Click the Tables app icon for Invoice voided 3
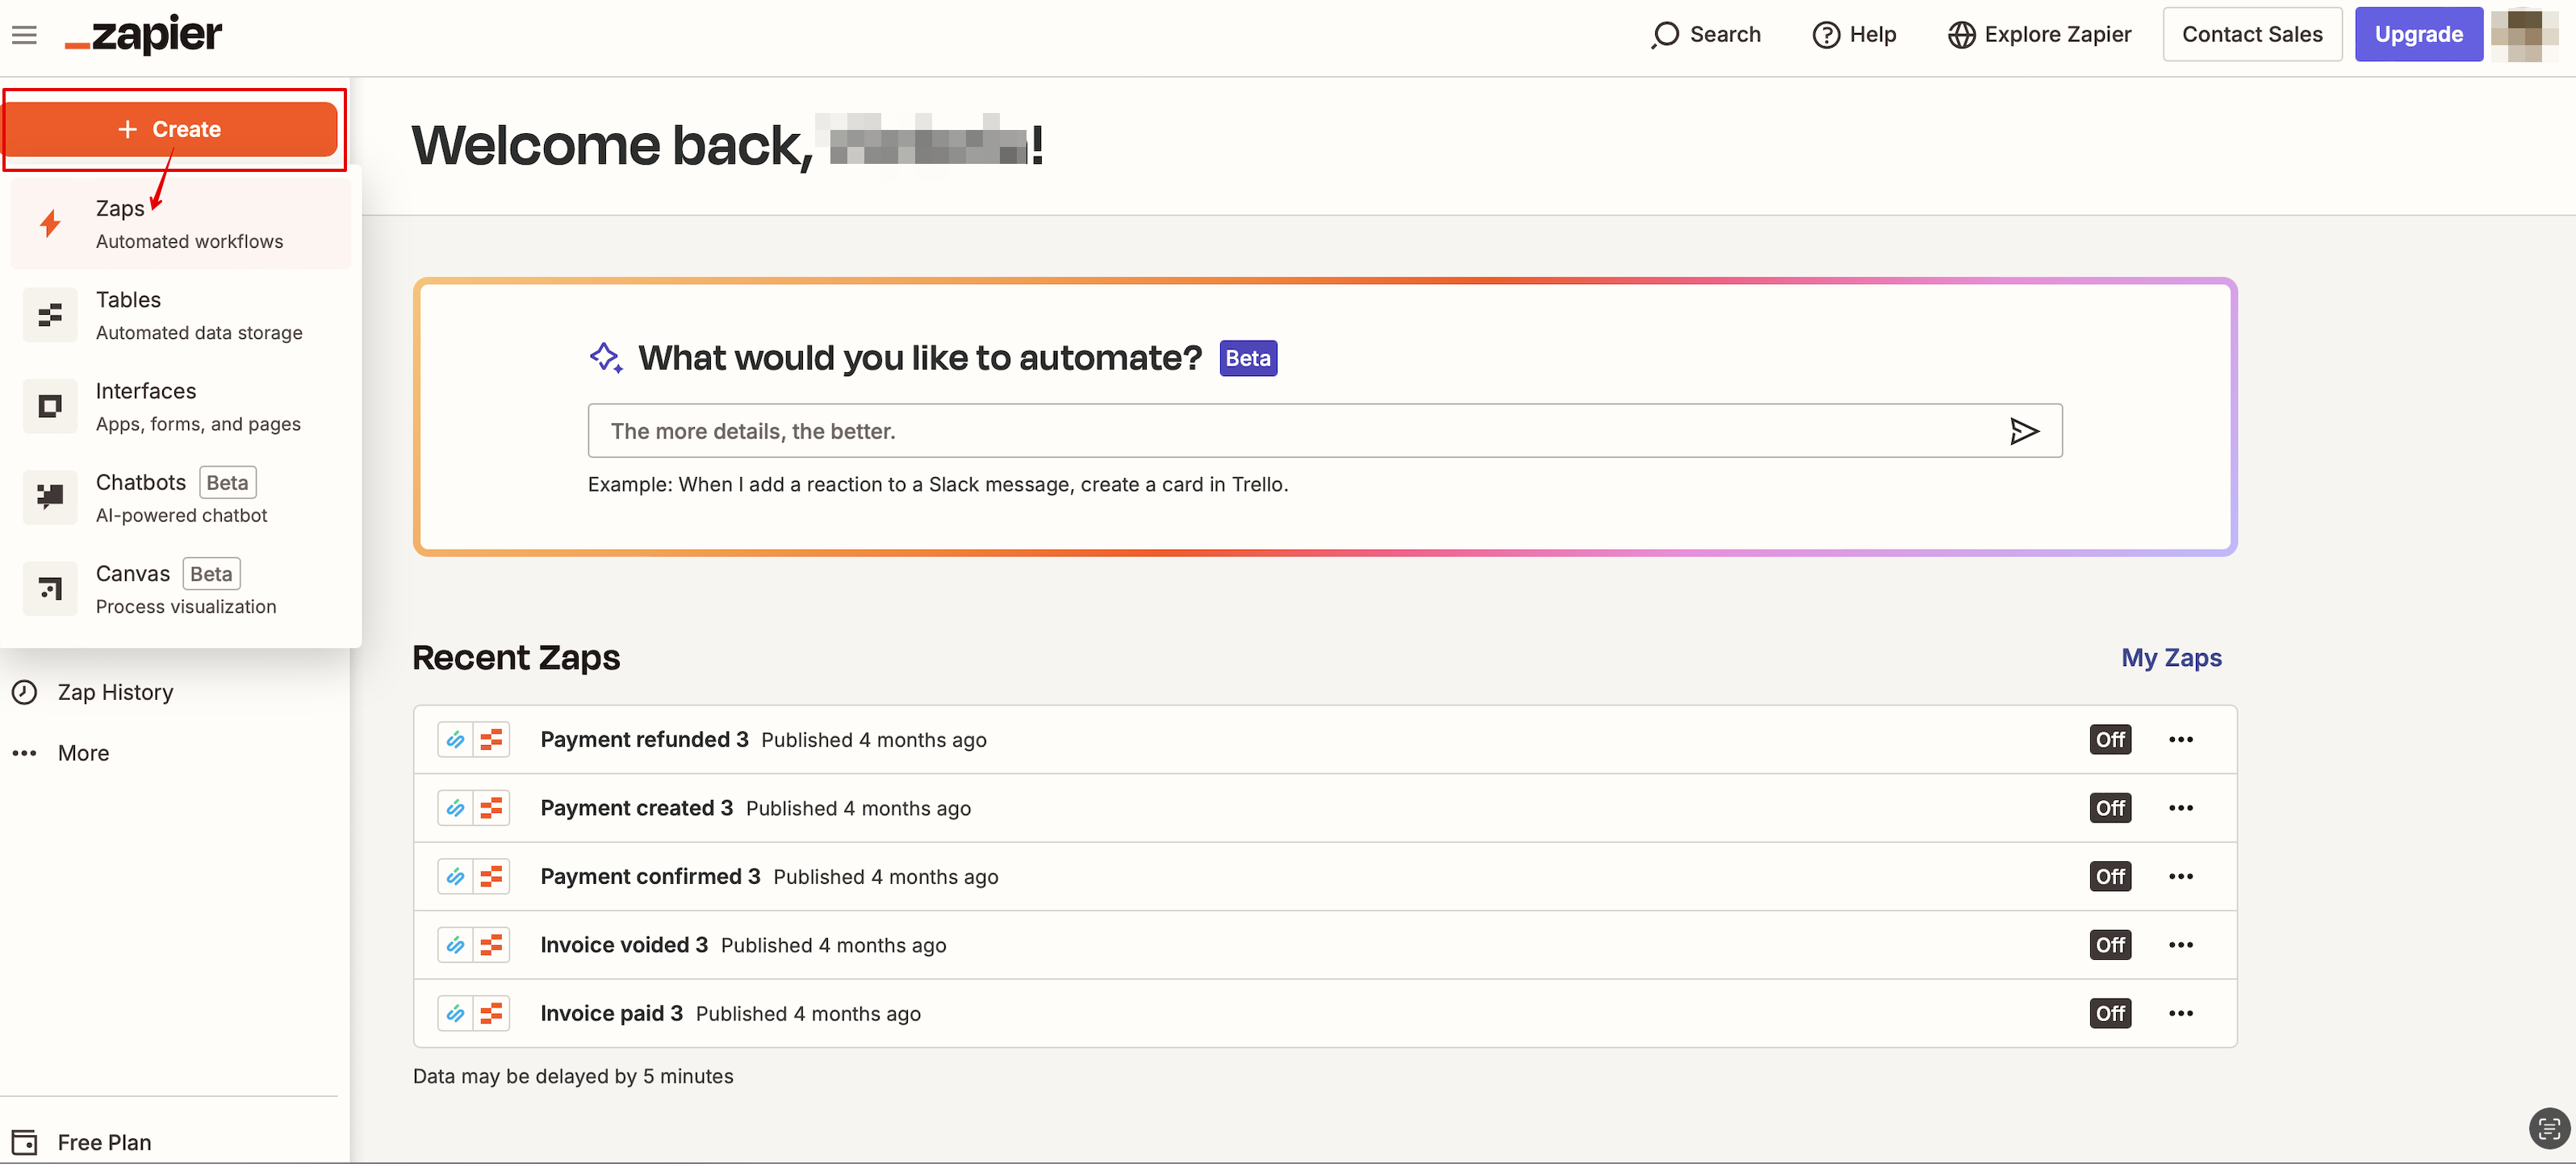2576x1164 pixels. tap(491, 945)
